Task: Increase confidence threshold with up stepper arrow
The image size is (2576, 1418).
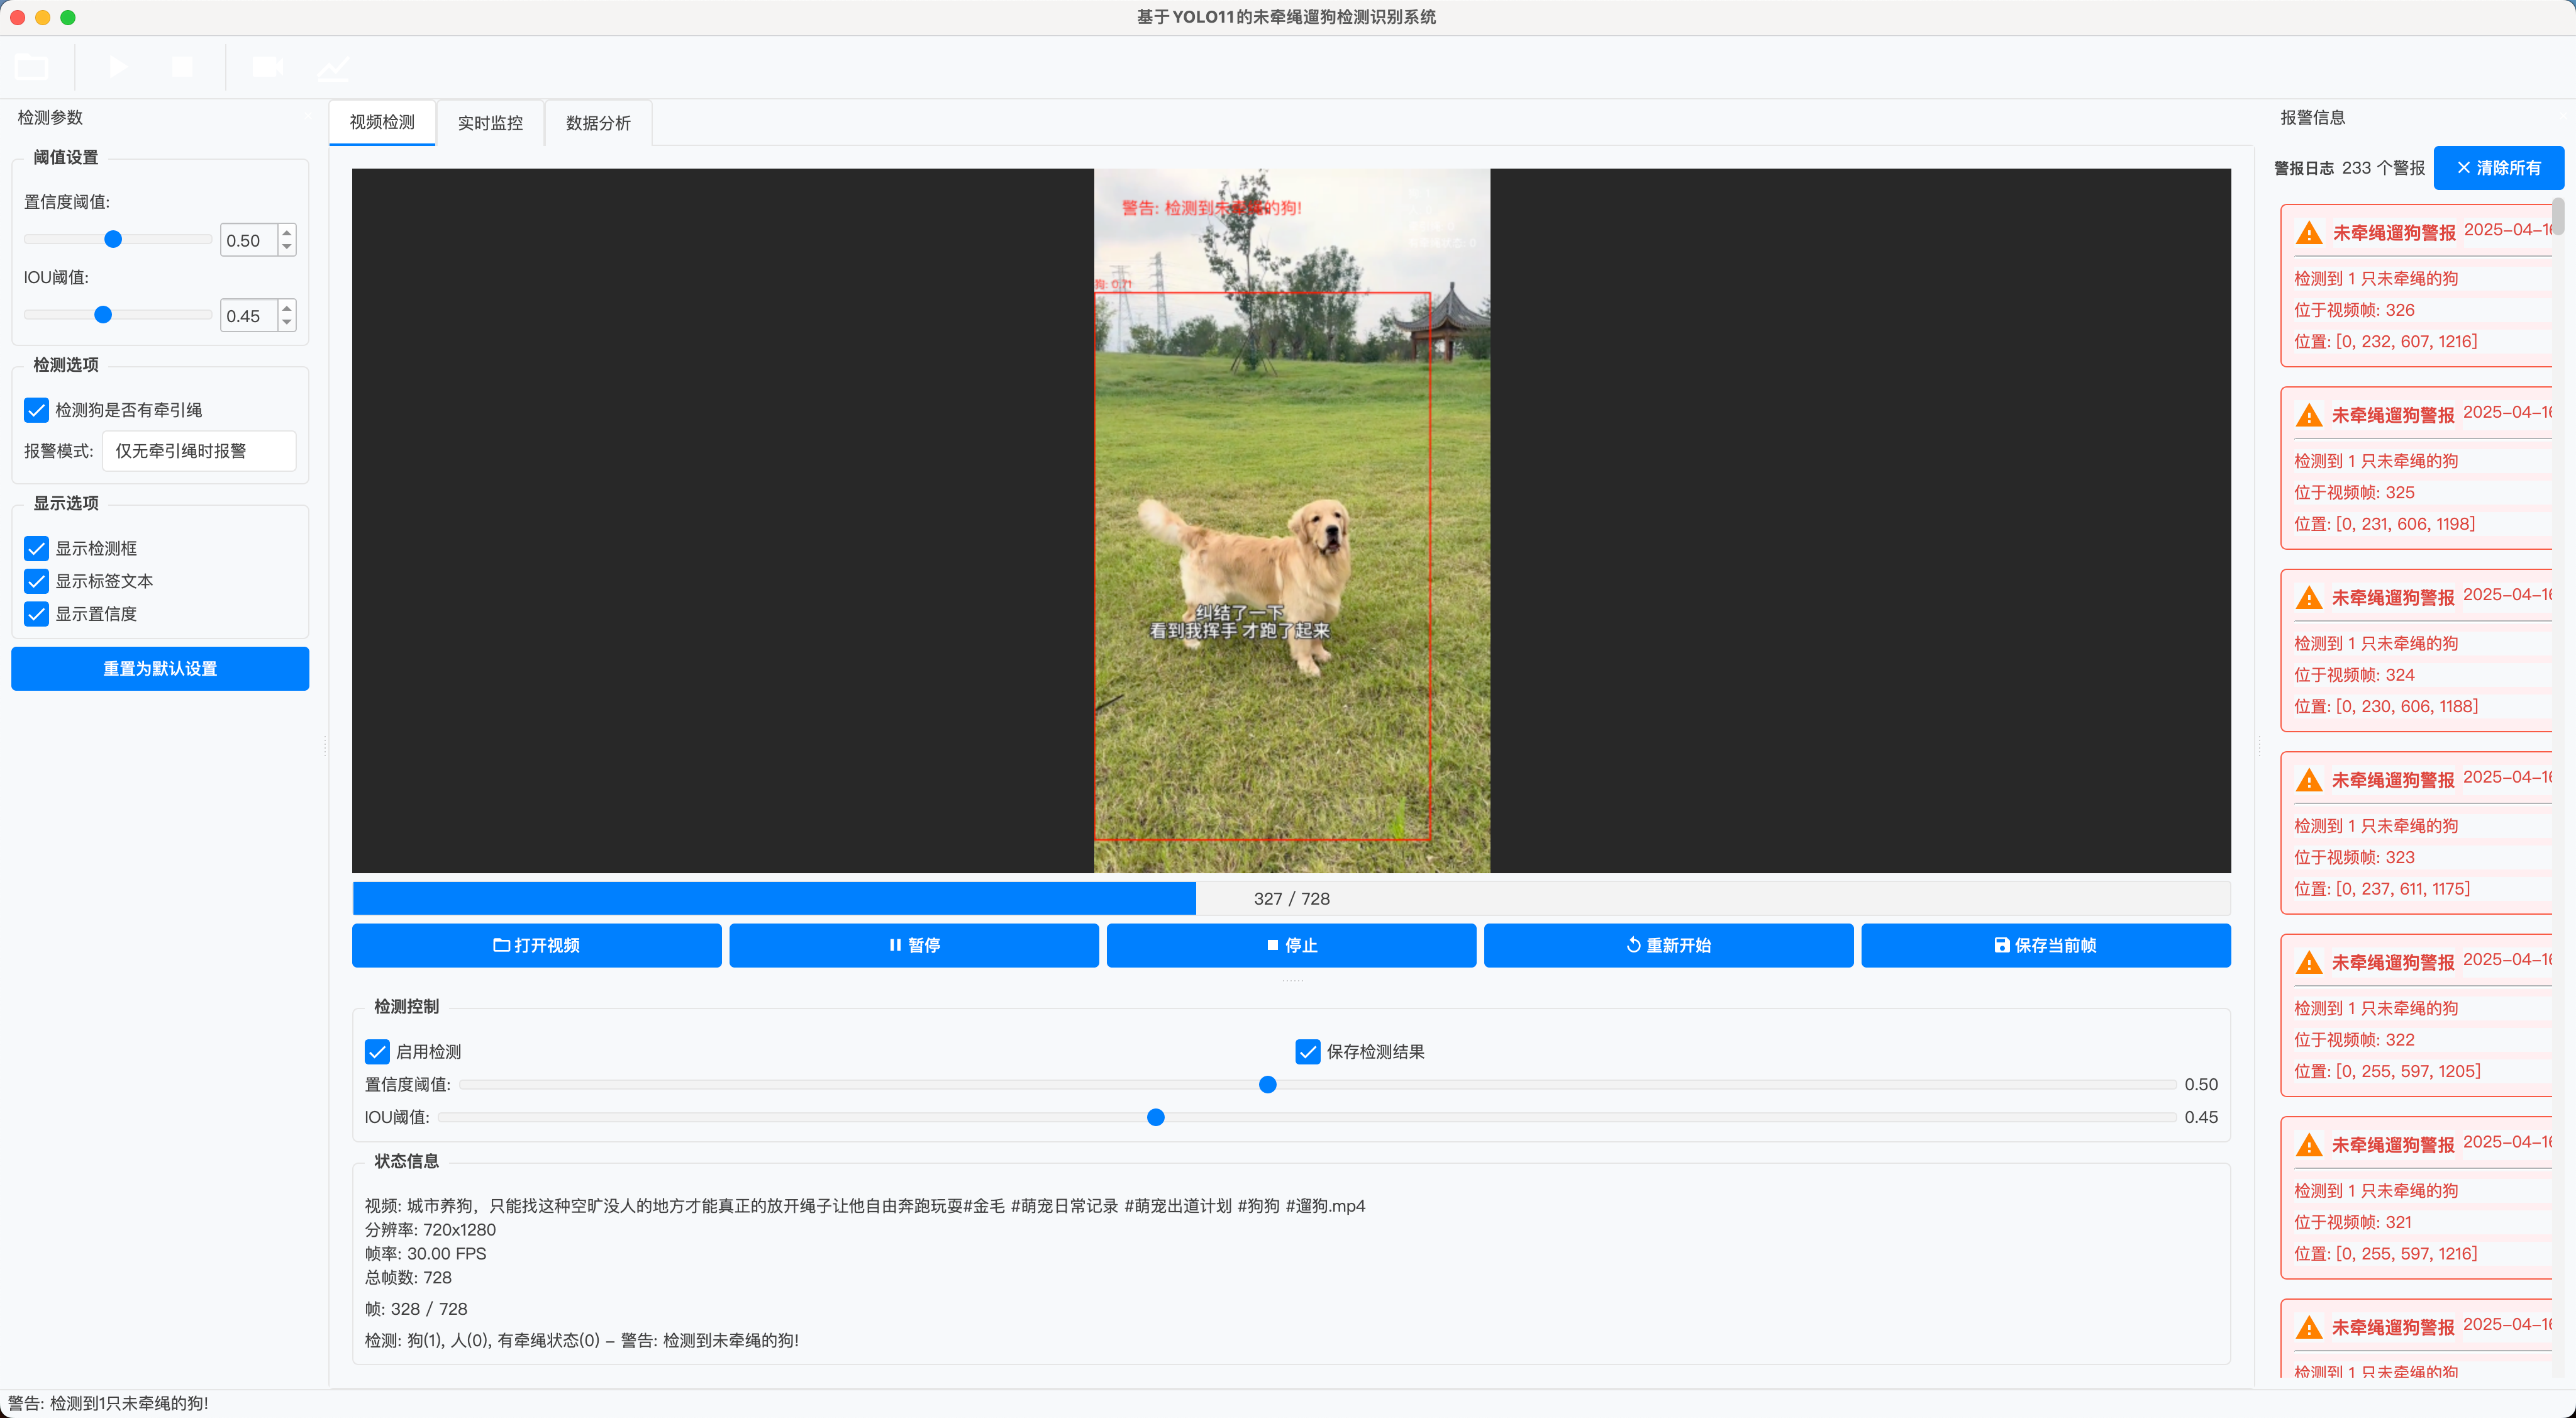Action: point(287,232)
